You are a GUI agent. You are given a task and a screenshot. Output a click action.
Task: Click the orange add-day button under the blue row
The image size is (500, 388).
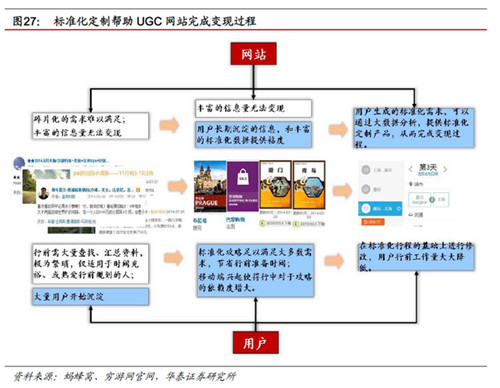373,222
